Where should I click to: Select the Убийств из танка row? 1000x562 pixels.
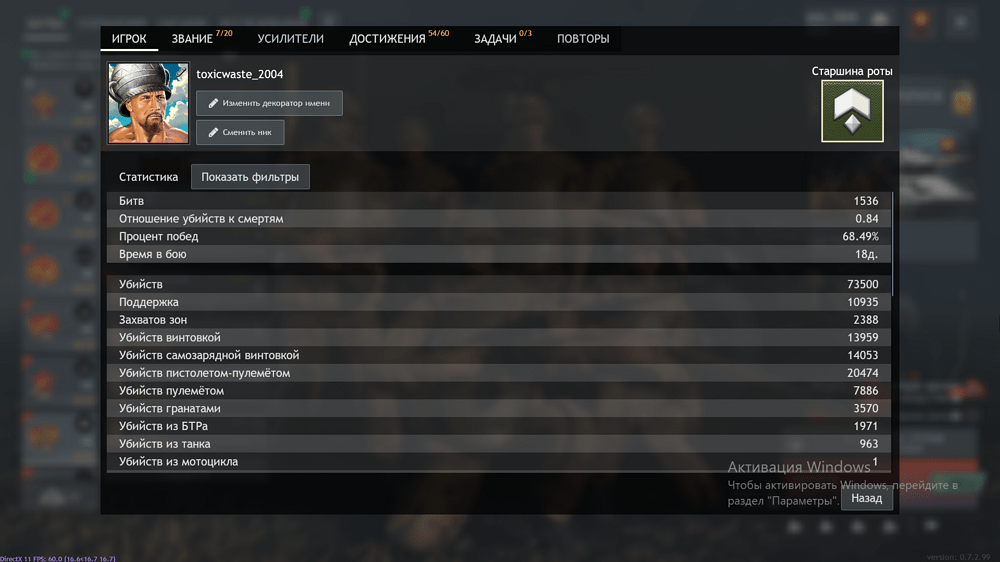(x=498, y=444)
